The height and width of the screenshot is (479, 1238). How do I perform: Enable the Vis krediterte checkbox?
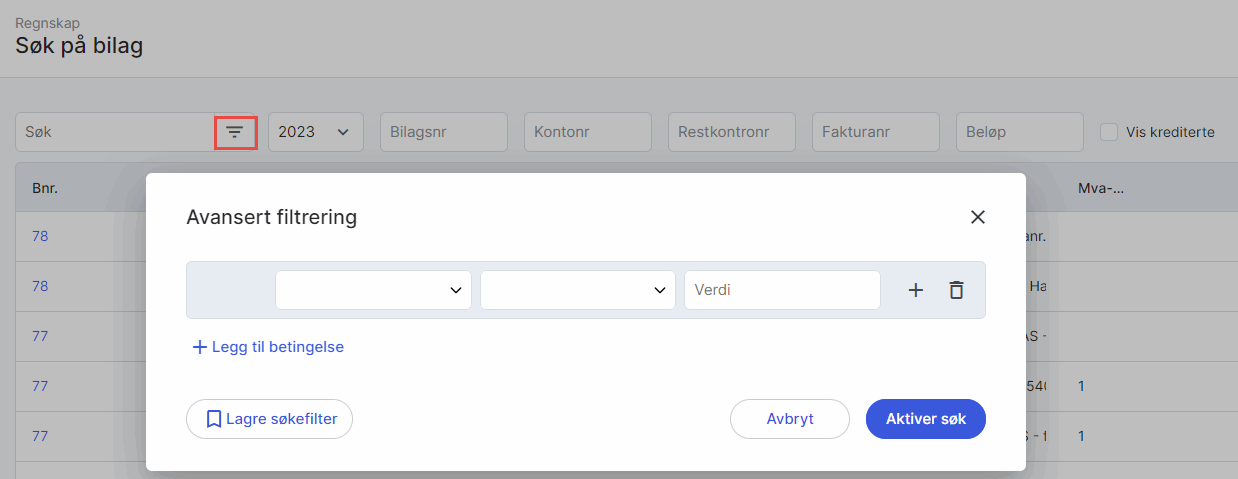click(1108, 132)
